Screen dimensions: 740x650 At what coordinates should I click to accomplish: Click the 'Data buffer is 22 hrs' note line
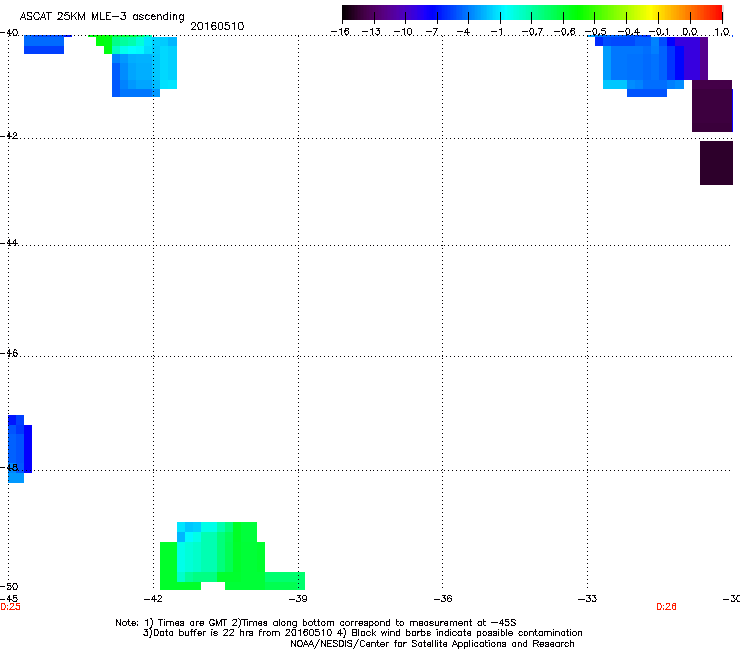point(362,633)
